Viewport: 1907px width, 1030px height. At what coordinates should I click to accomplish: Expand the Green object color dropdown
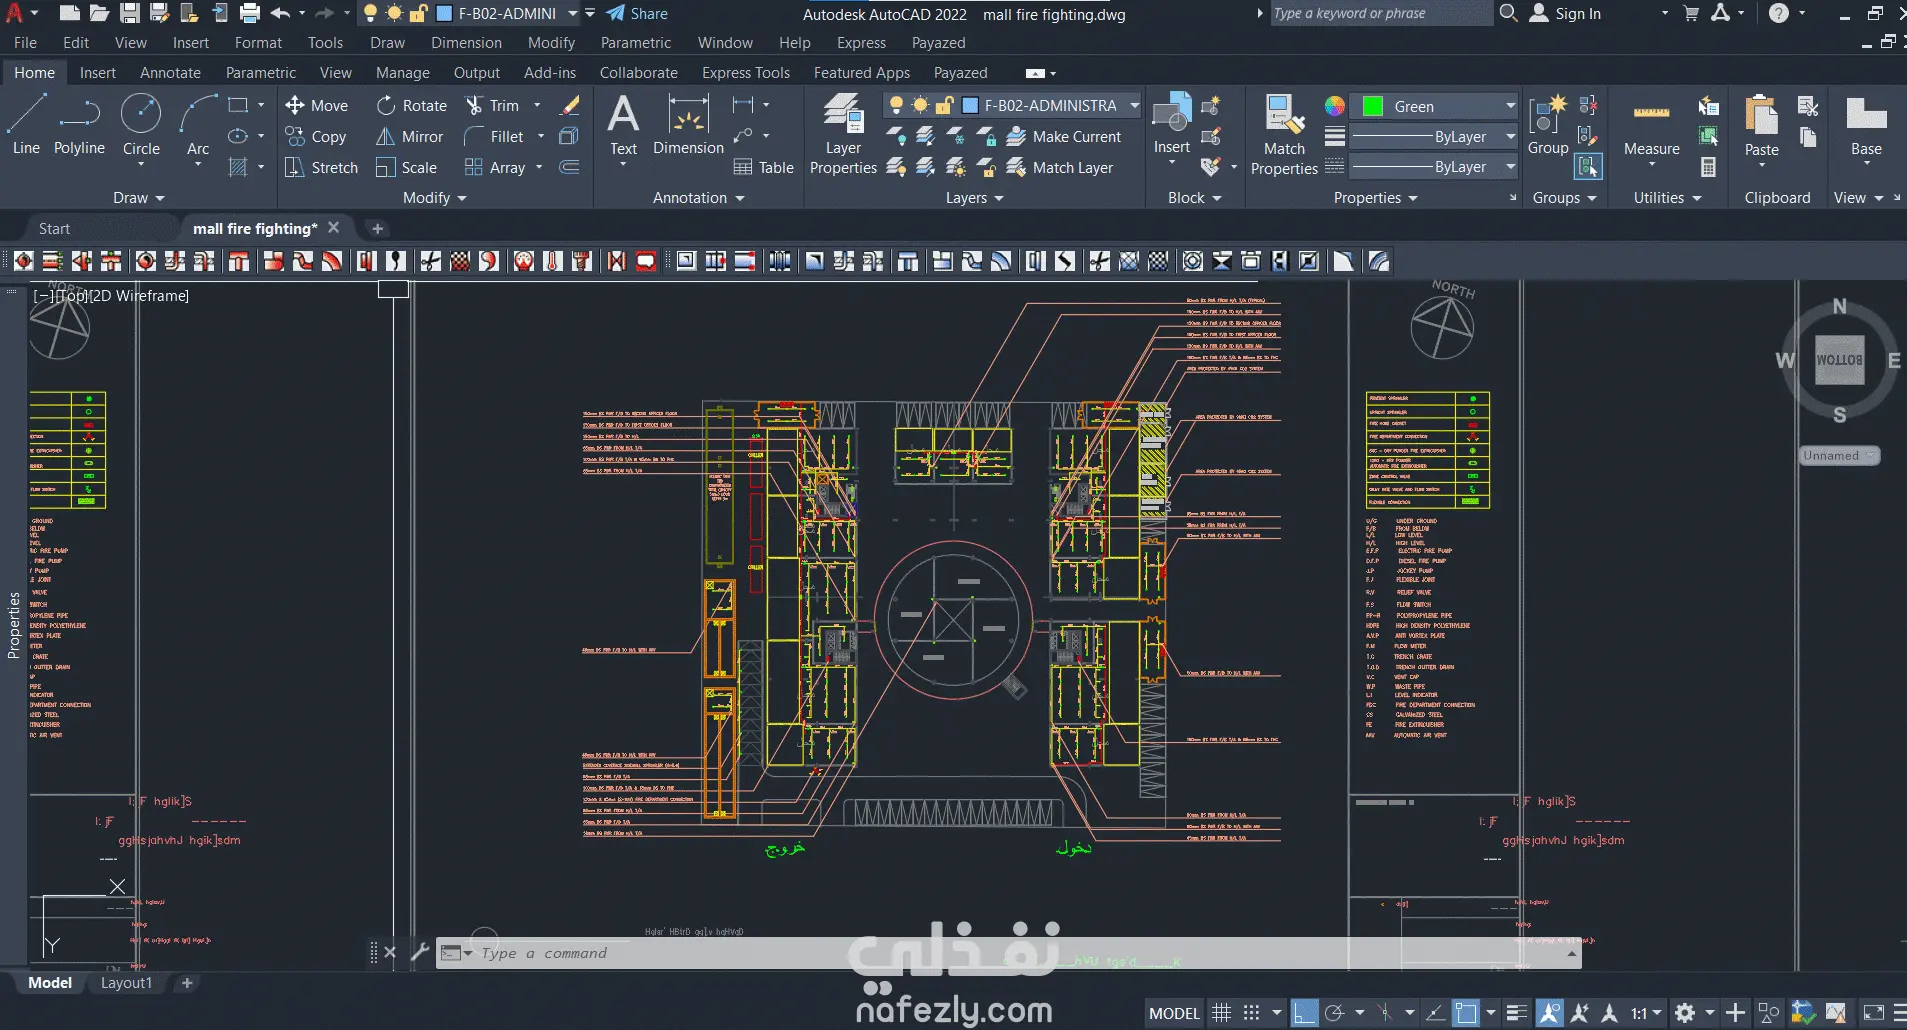pos(1510,106)
